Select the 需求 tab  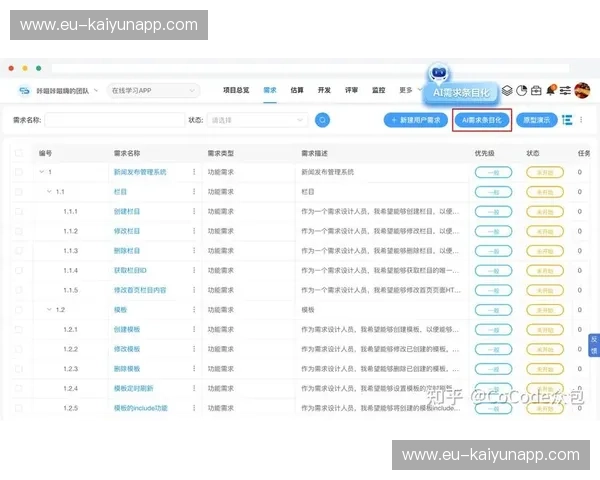tap(270, 90)
